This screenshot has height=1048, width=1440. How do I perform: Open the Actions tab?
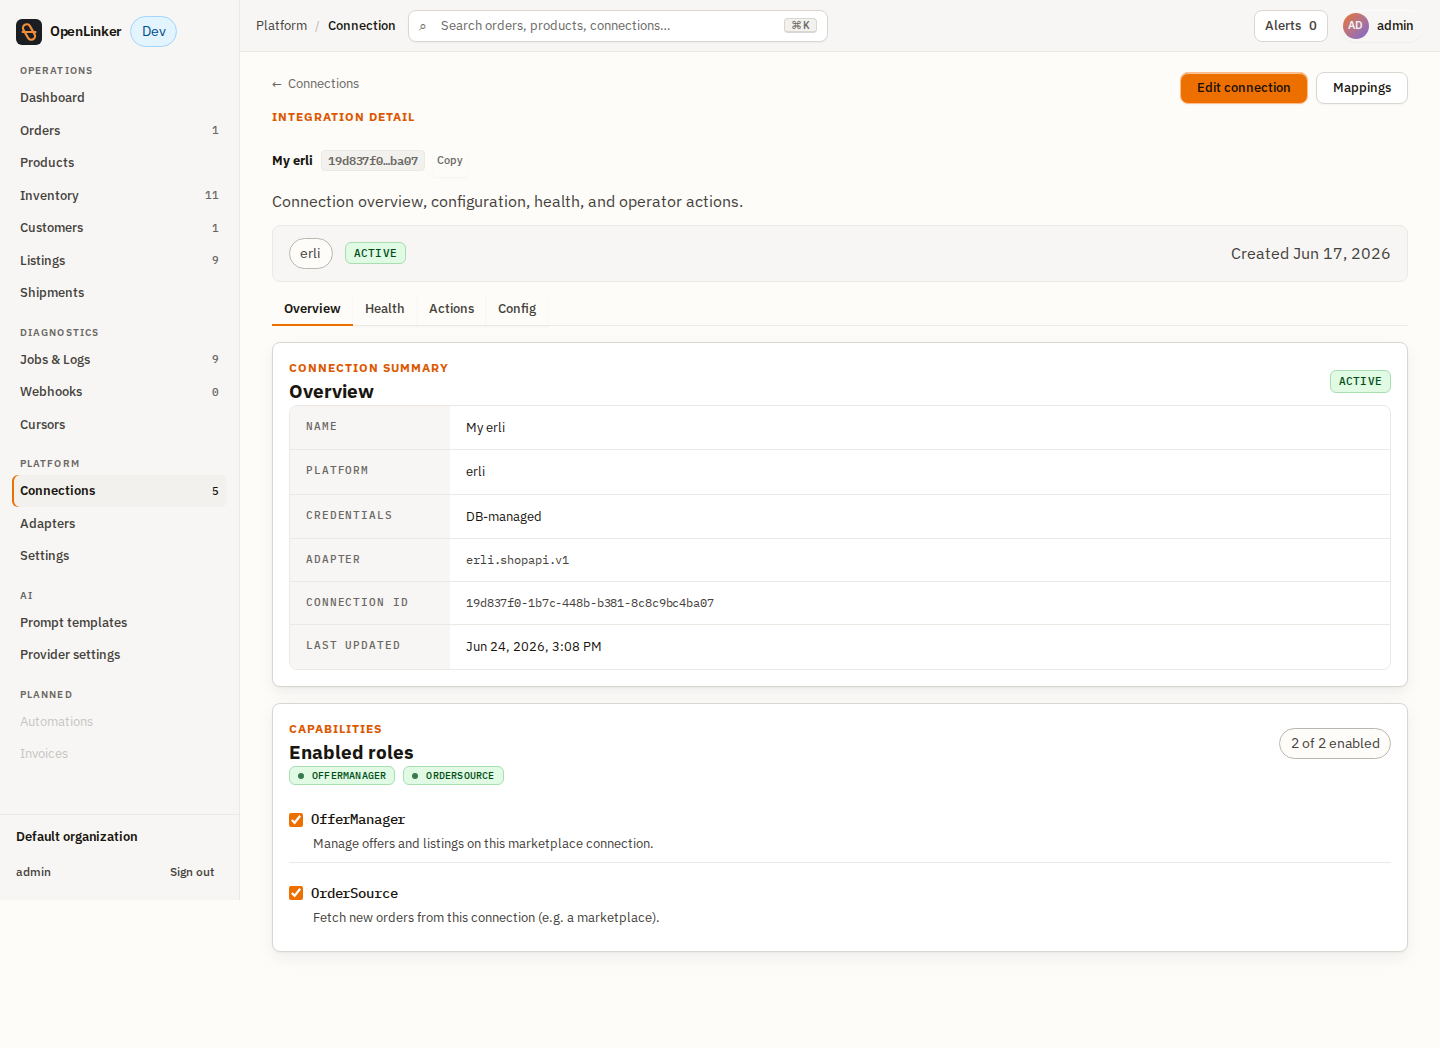coord(452,309)
